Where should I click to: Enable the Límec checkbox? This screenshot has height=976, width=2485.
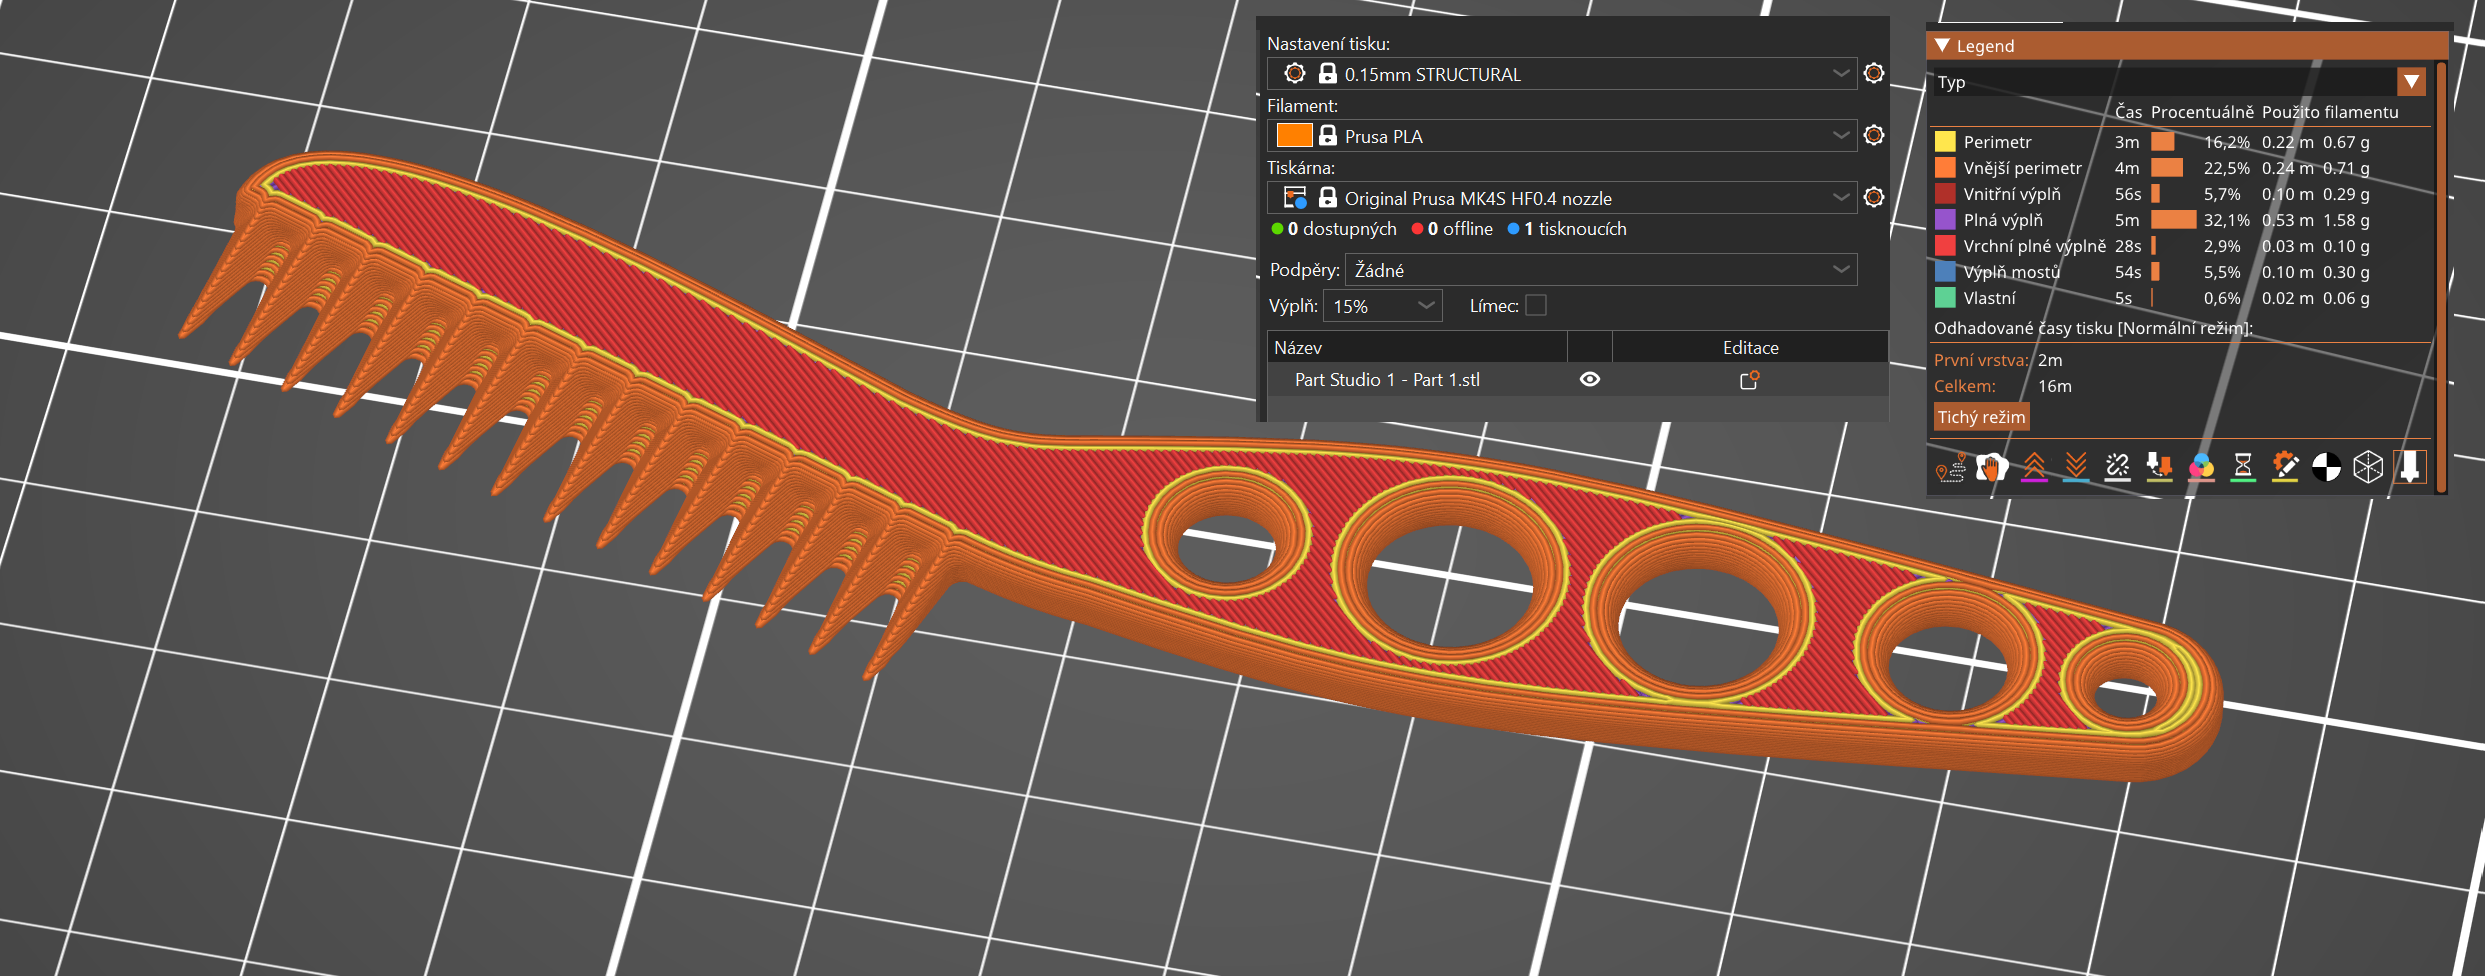[1536, 305]
